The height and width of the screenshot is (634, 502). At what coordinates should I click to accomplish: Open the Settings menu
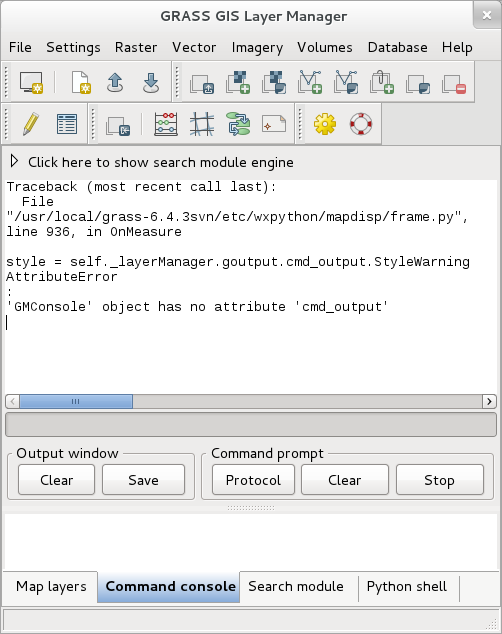(73, 47)
